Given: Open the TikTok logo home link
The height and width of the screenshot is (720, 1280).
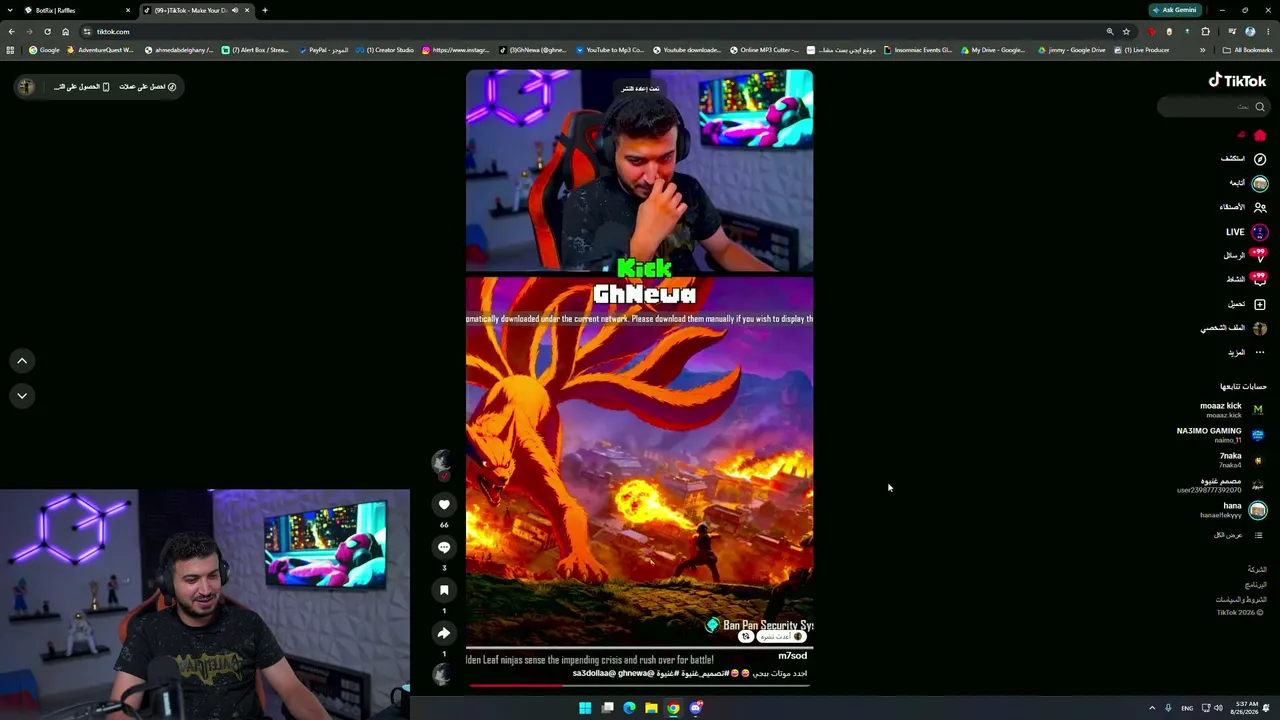Looking at the screenshot, I should [x=1237, y=81].
